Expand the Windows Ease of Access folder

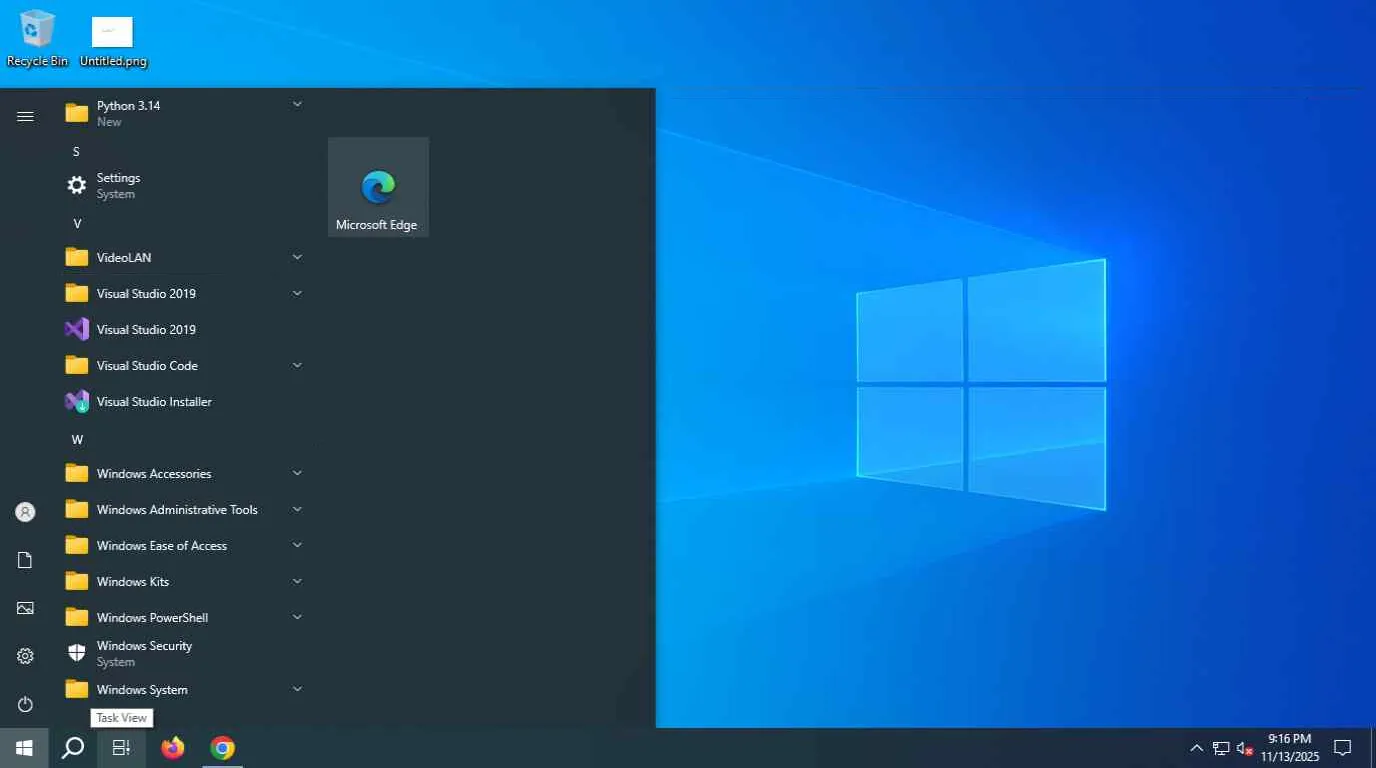click(x=185, y=545)
